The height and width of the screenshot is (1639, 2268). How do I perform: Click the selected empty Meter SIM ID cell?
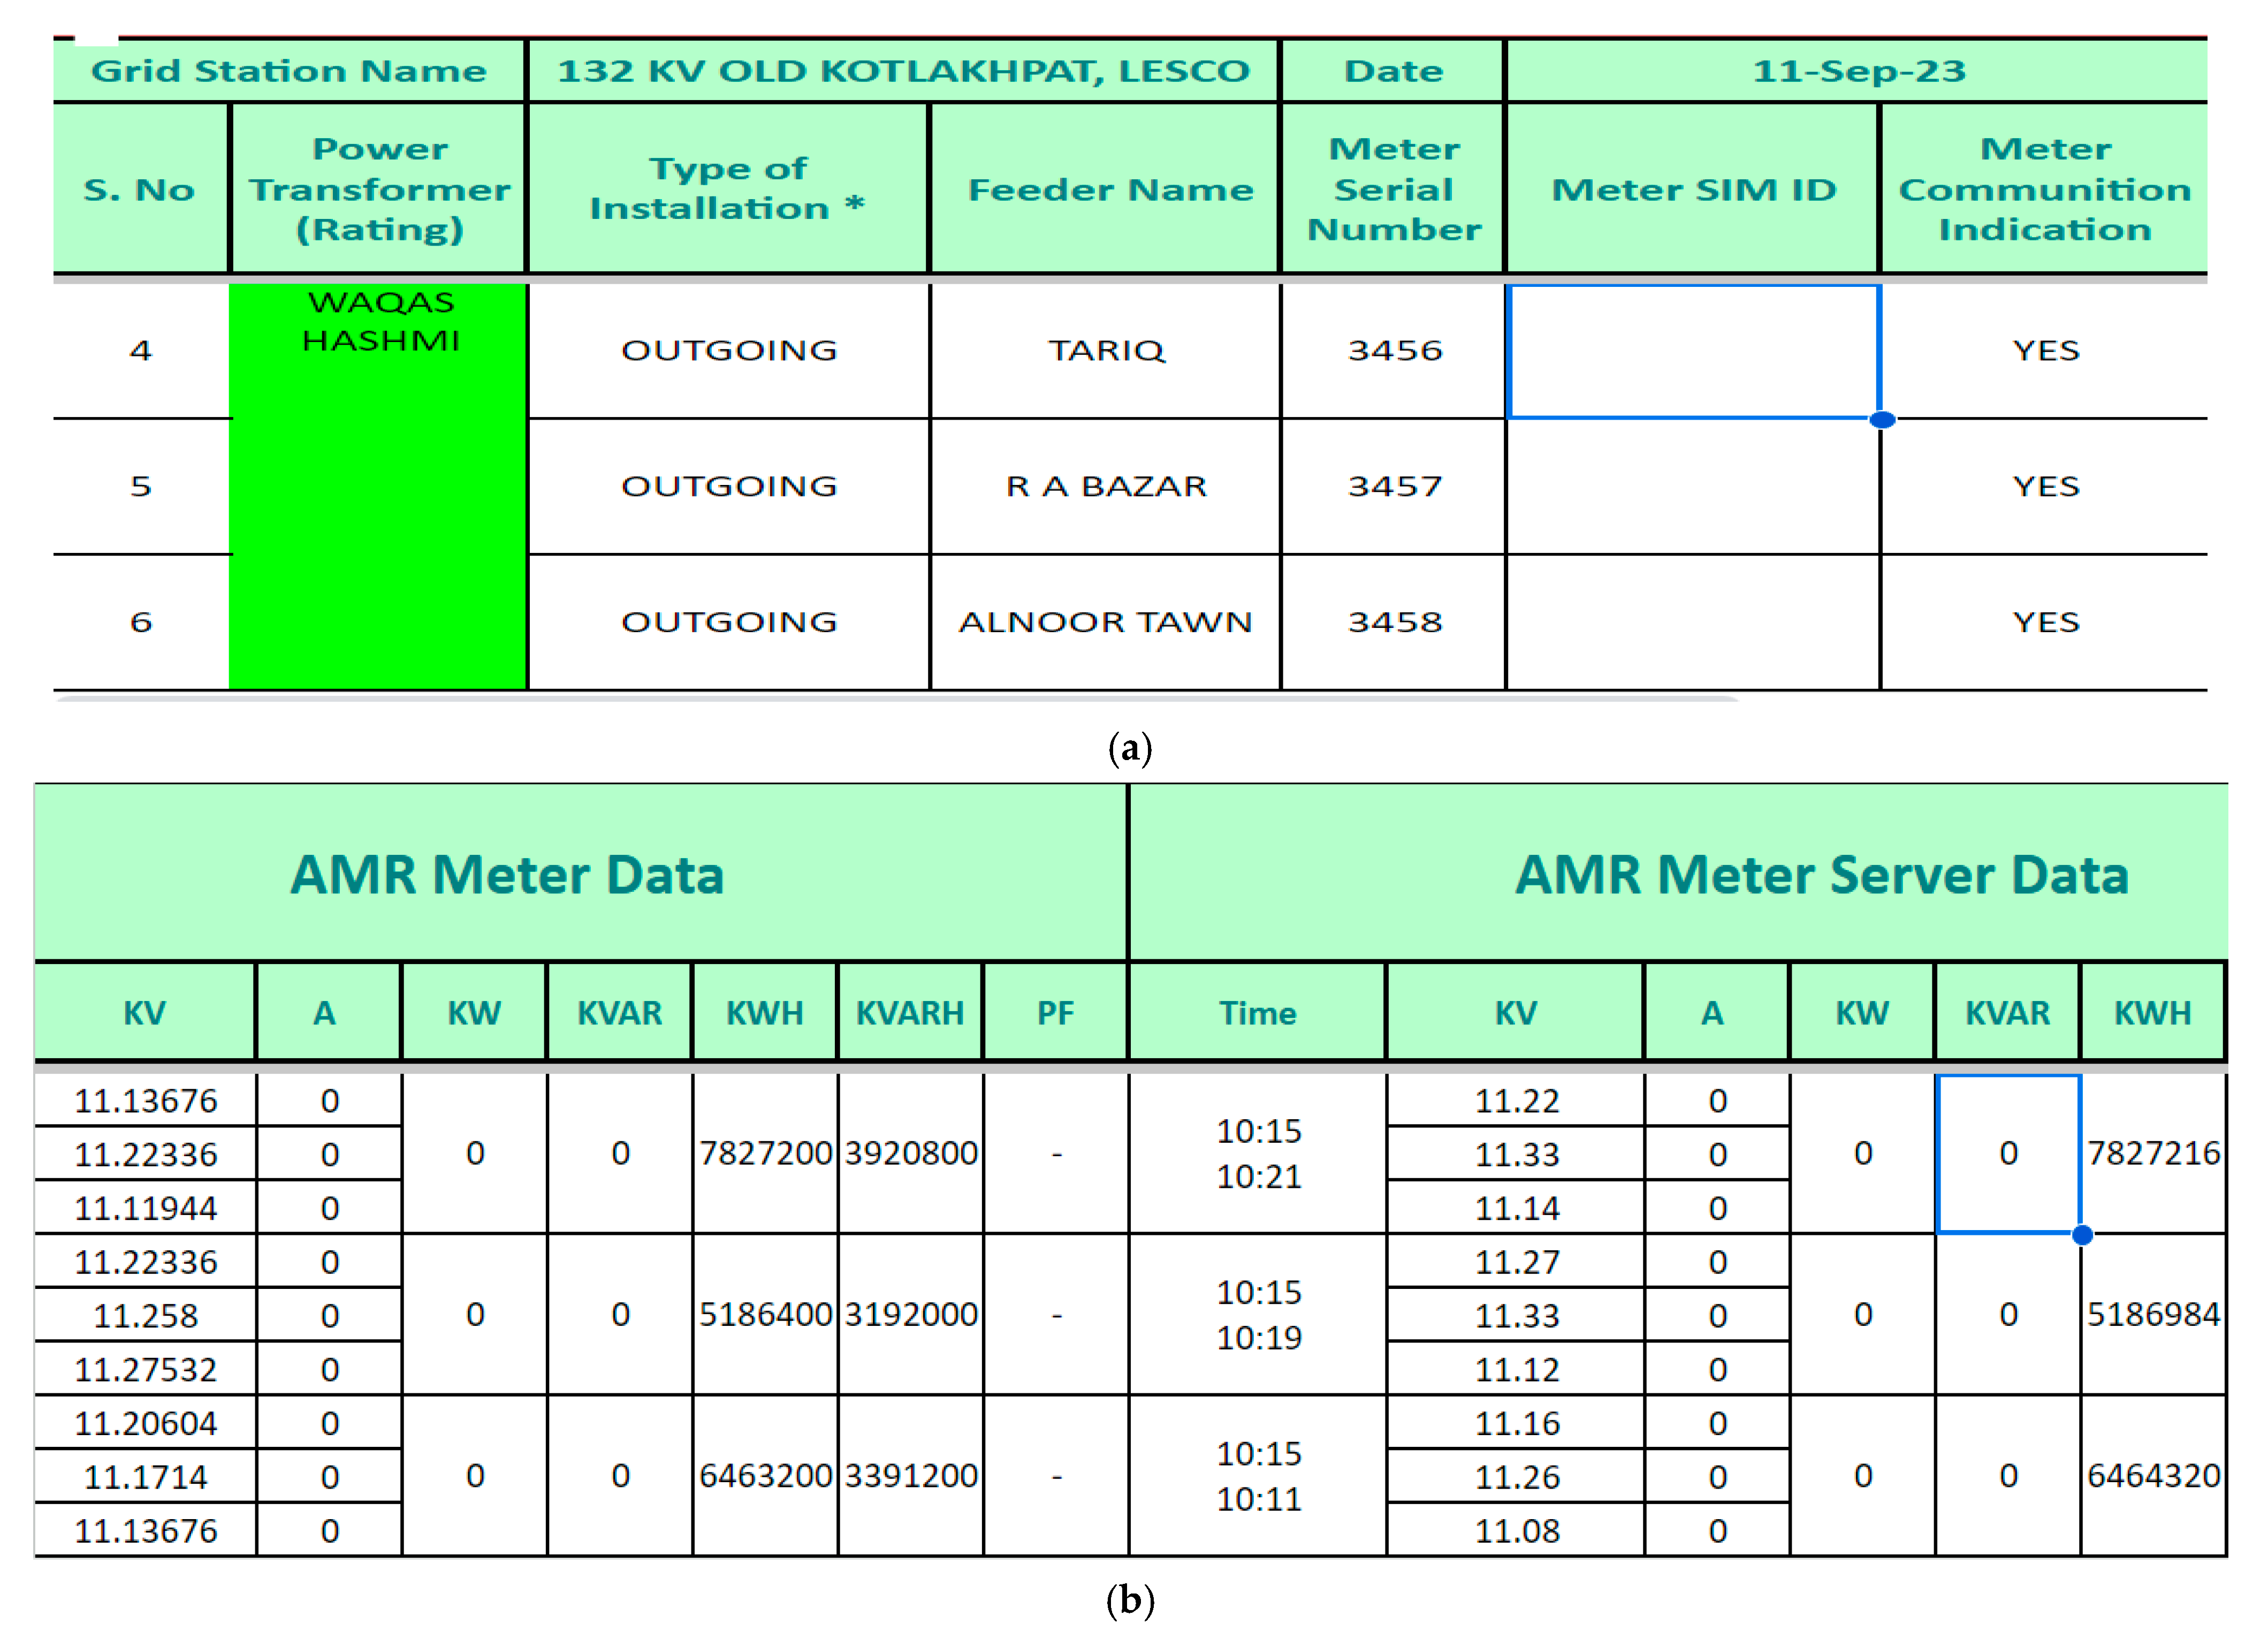[1693, 351]
